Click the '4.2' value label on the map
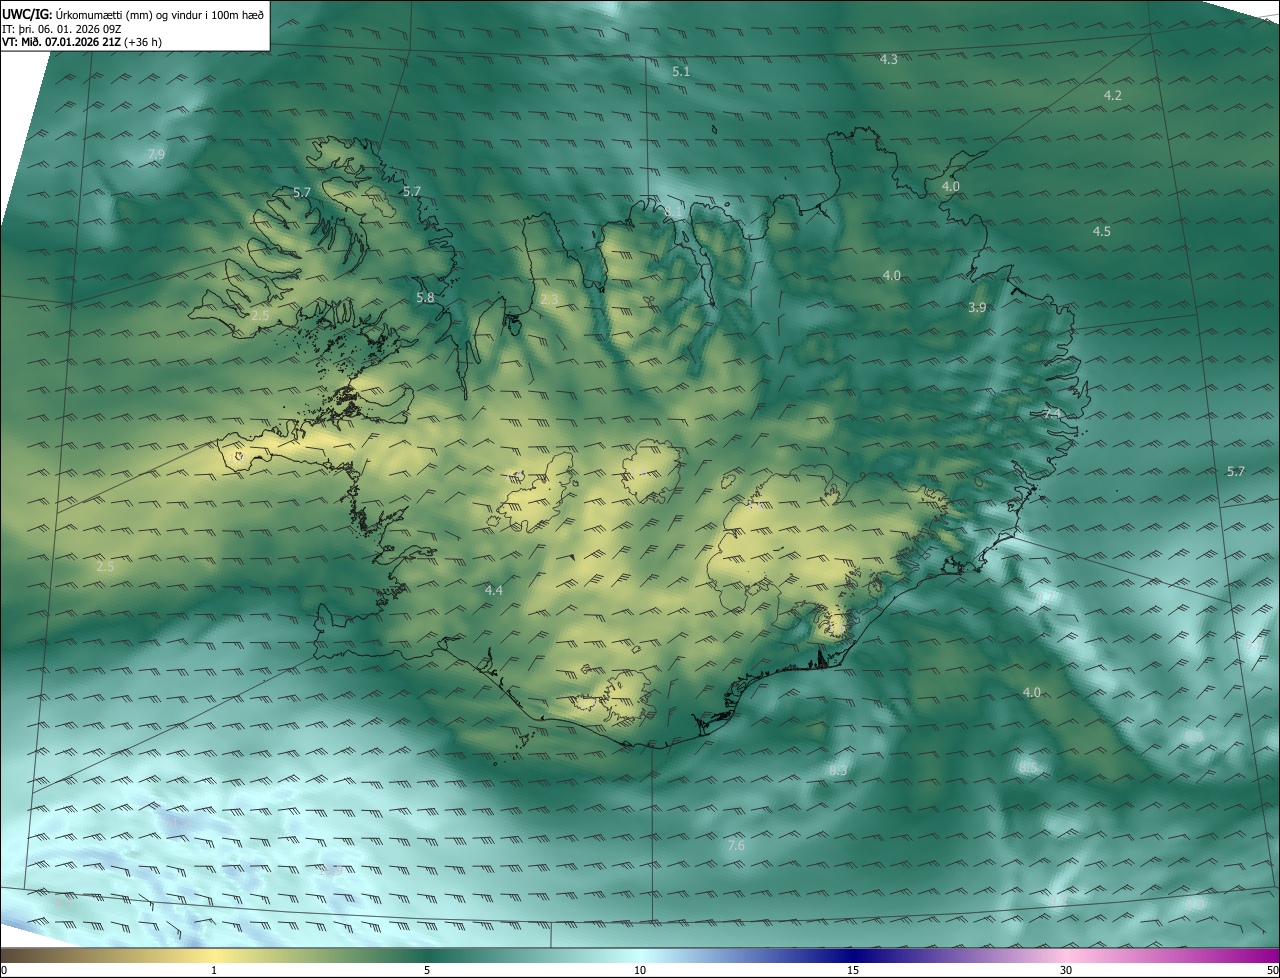This screenshot has height=978, width=1280. coord(1112,96)
